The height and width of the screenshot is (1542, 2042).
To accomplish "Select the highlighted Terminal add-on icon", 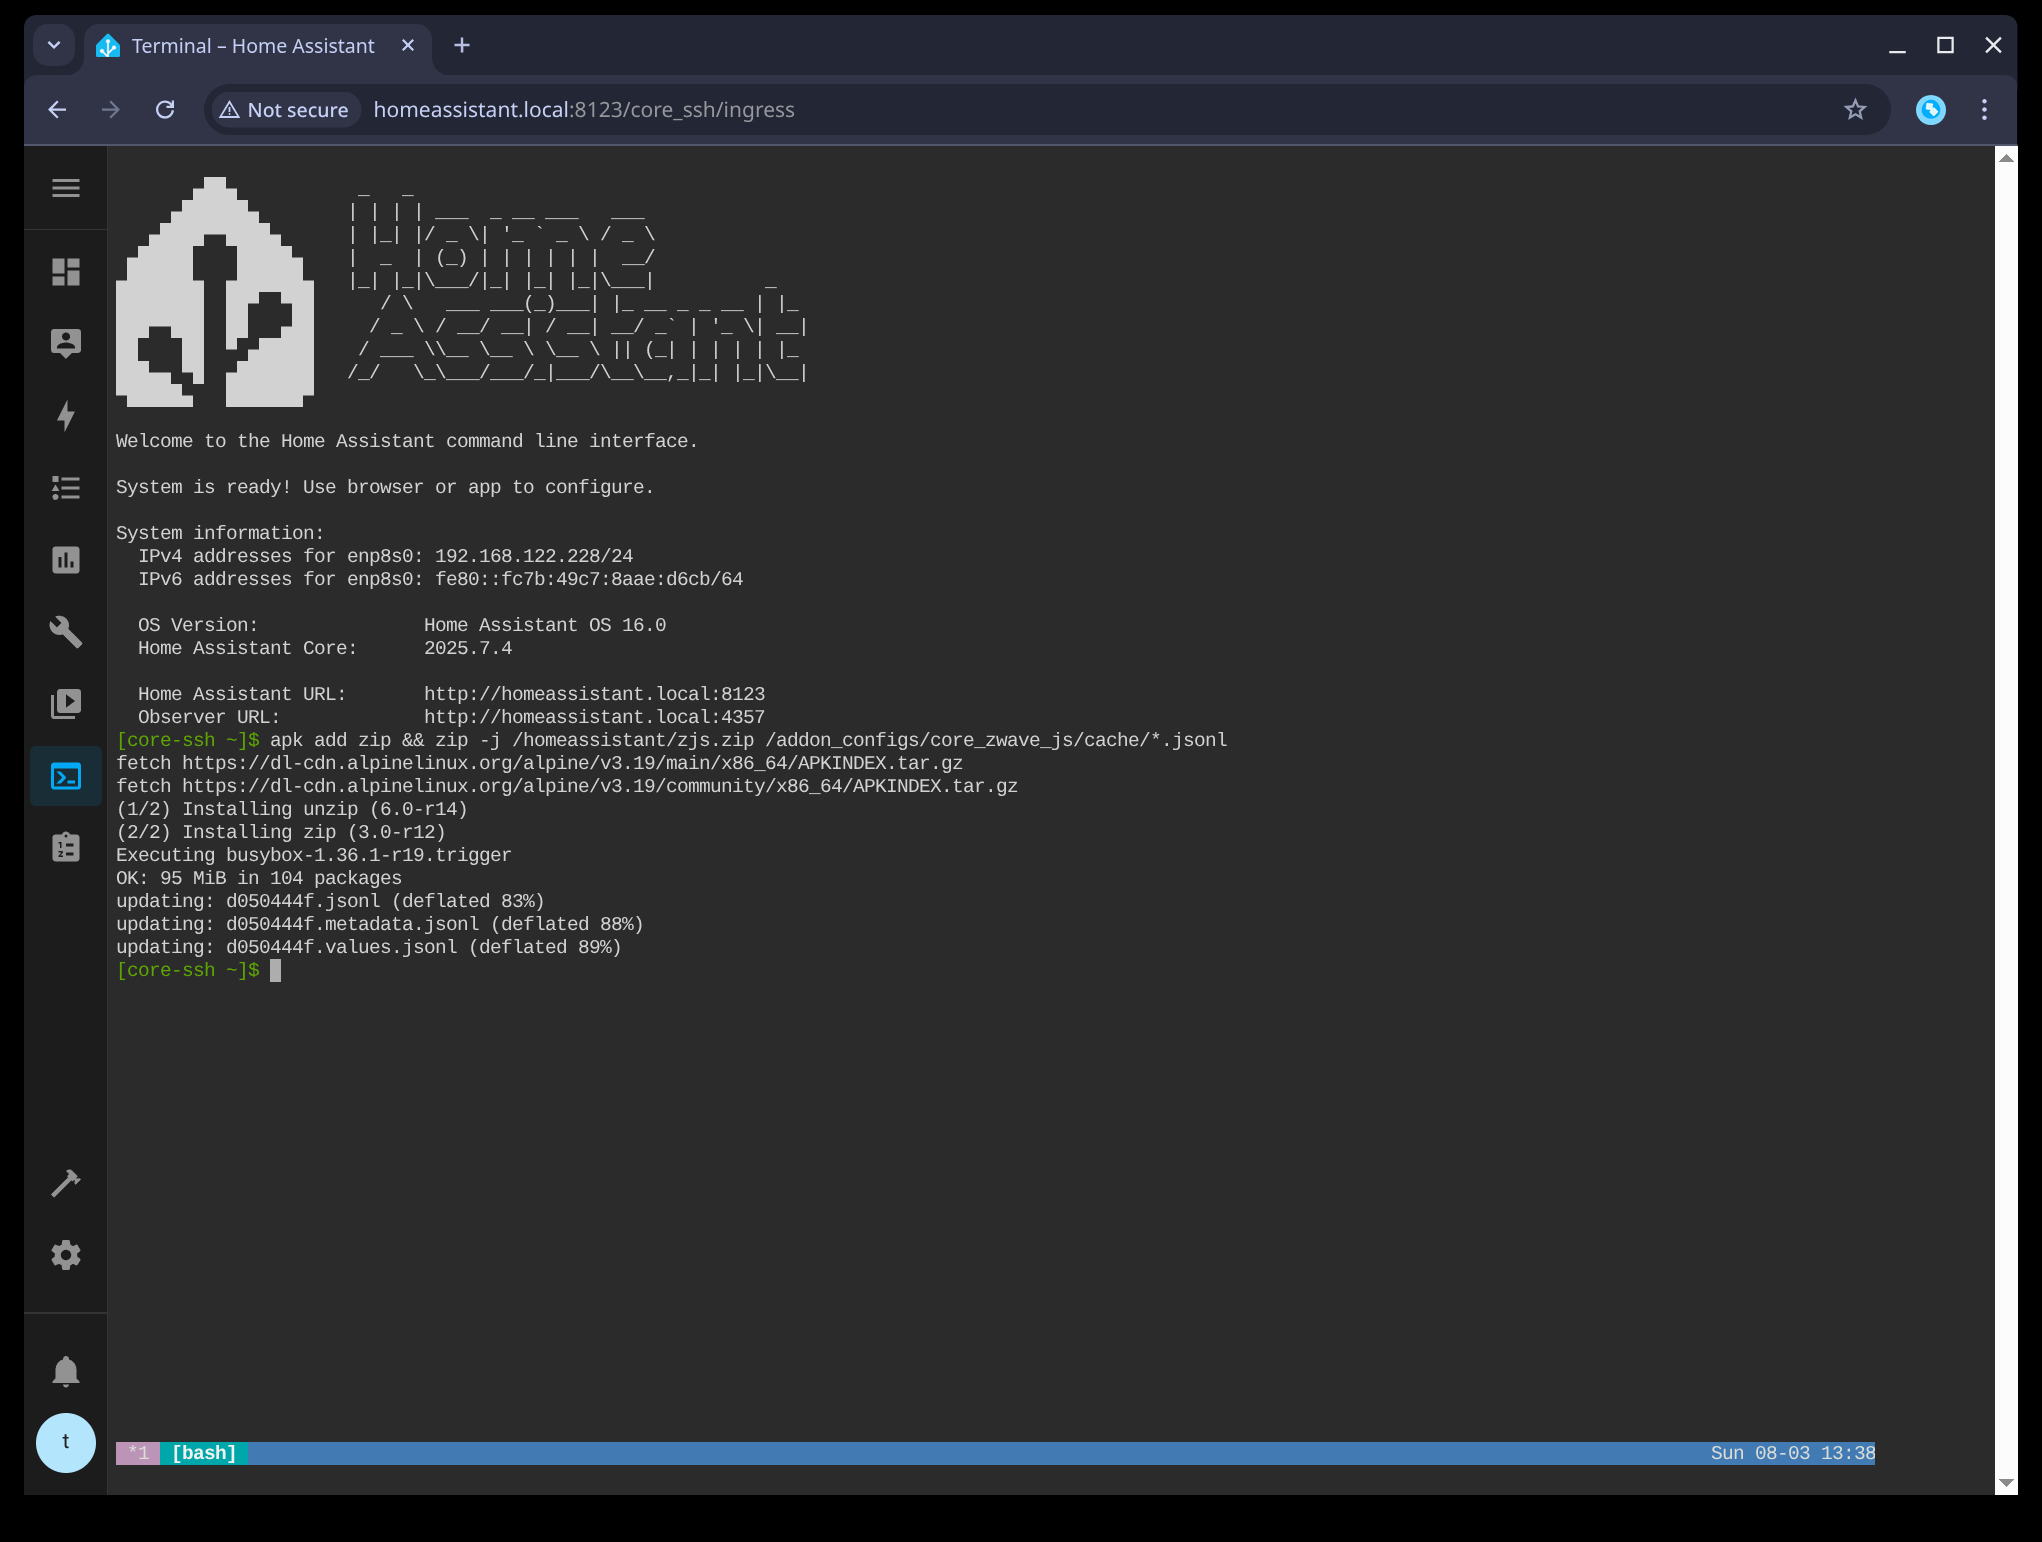I will pyautogui.click(x=66, y=776).
